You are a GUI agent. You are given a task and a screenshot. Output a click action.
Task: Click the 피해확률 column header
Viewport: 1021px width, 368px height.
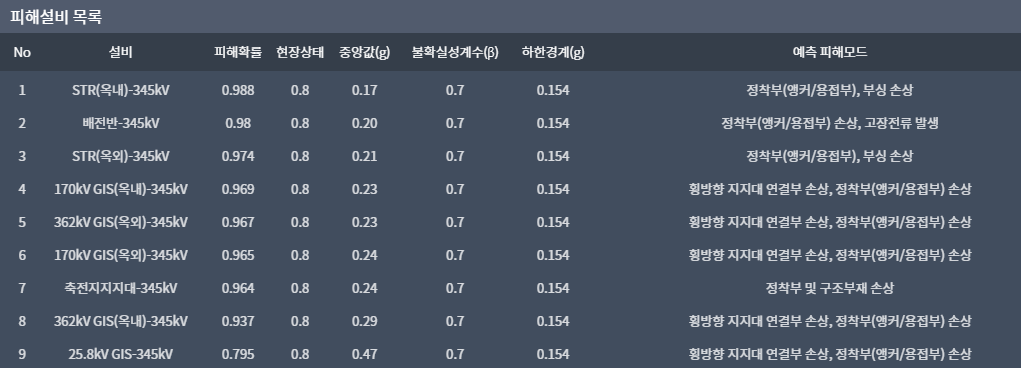point(238,52)
